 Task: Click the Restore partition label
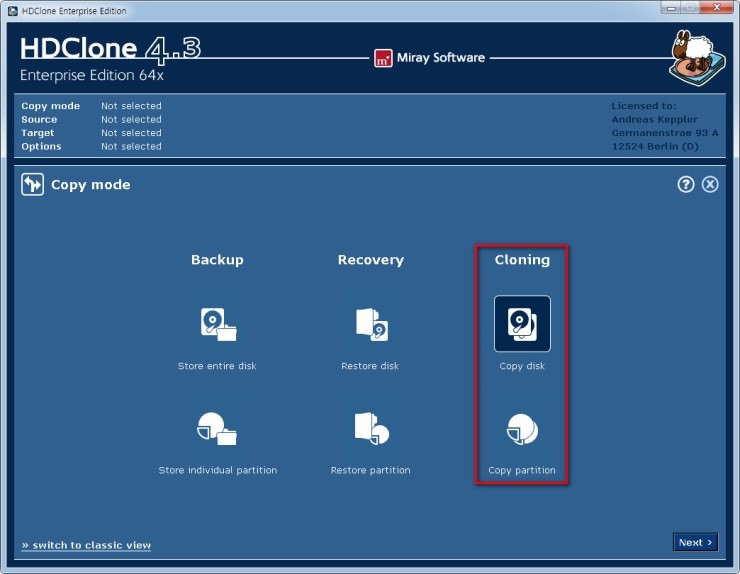[370, 470]
